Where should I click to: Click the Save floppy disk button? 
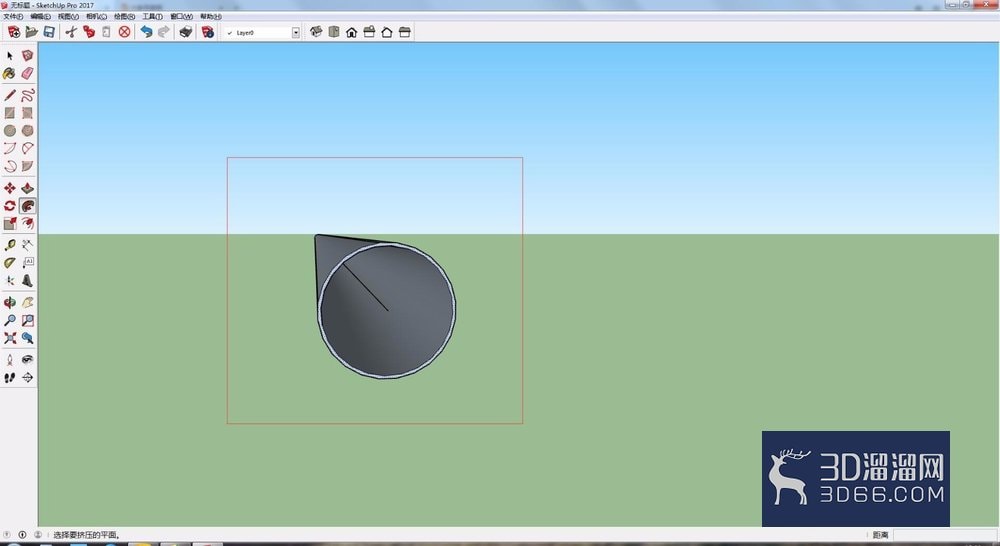(49, 32)
